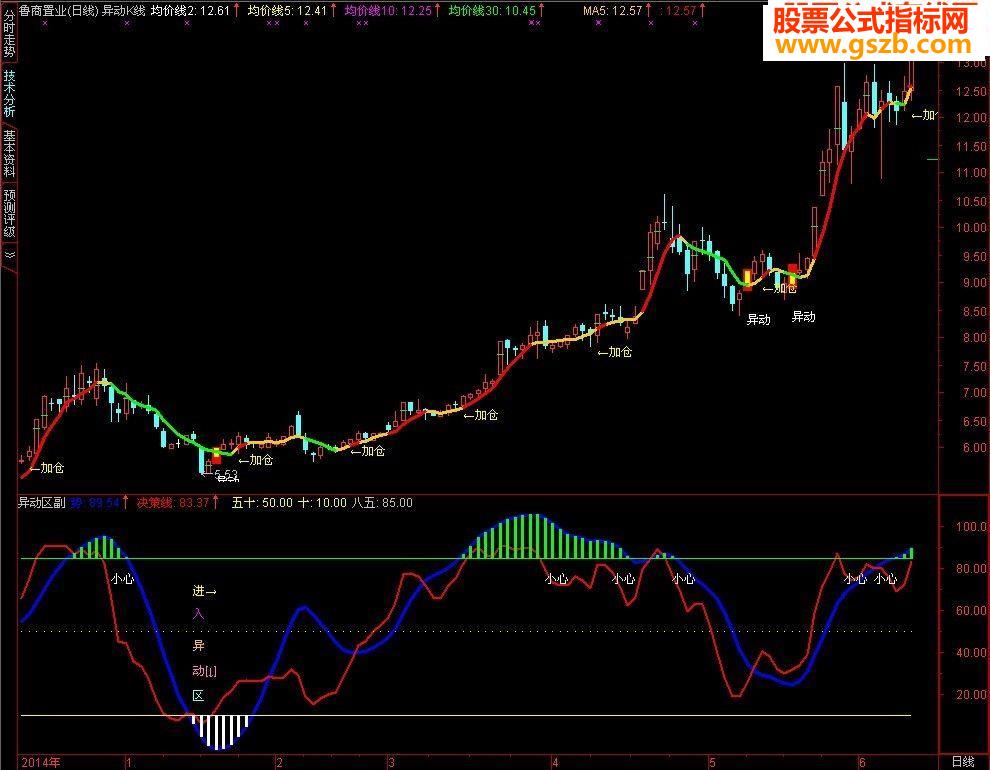Select the 预测评级 side tab
Viewport: 990px width, 770px height.
pyautogui.click(x=9, y=213)
